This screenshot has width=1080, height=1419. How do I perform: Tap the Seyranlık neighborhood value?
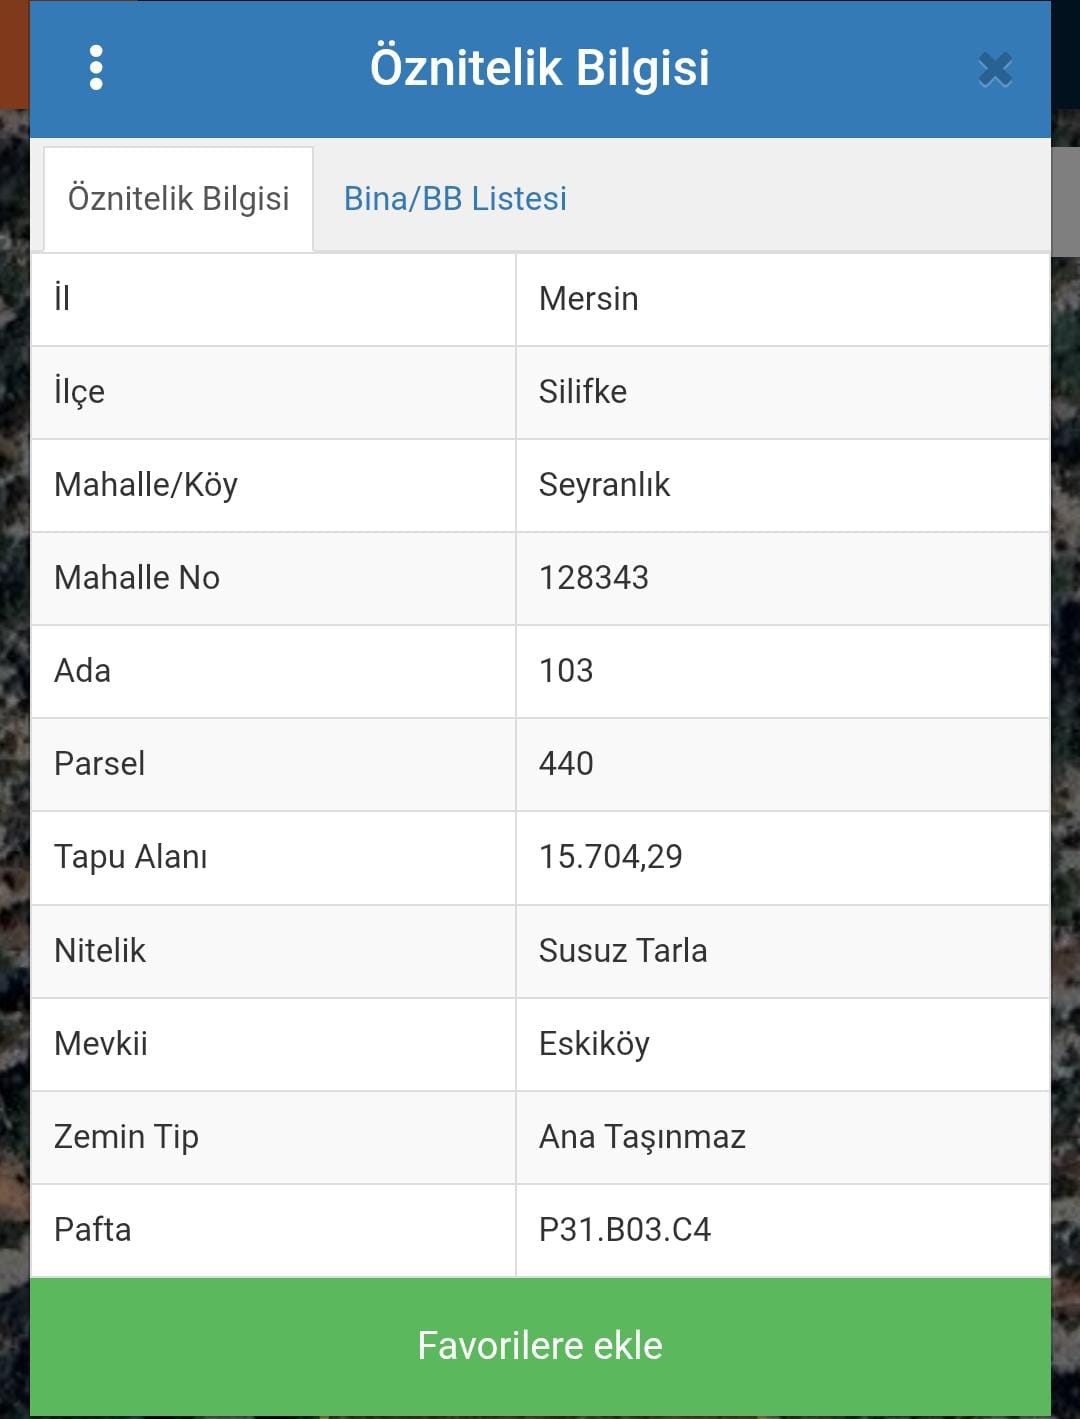pos(604,485)
